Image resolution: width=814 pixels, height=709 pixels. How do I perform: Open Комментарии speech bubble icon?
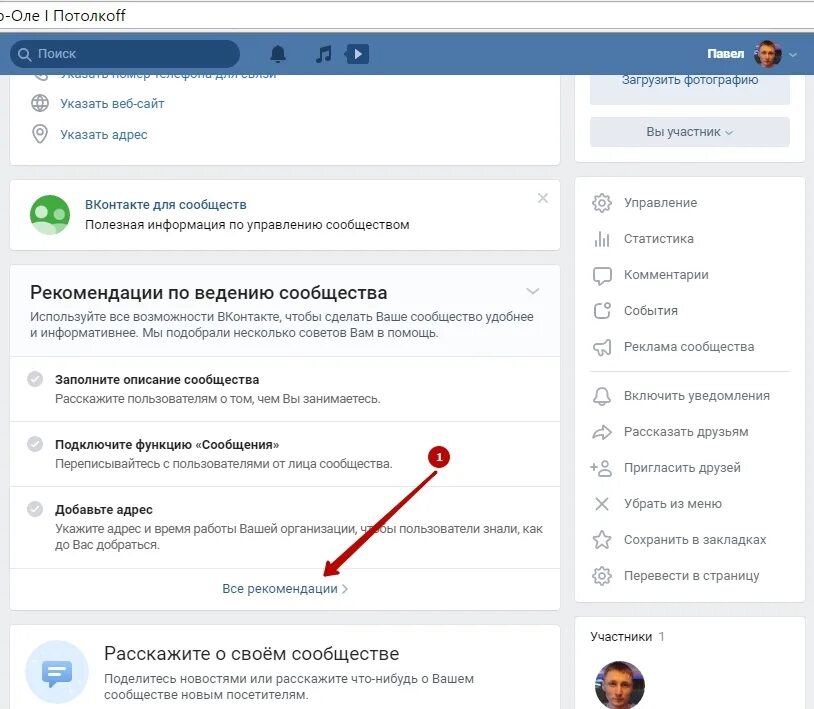pyautogui.click(x=602, y=274)
